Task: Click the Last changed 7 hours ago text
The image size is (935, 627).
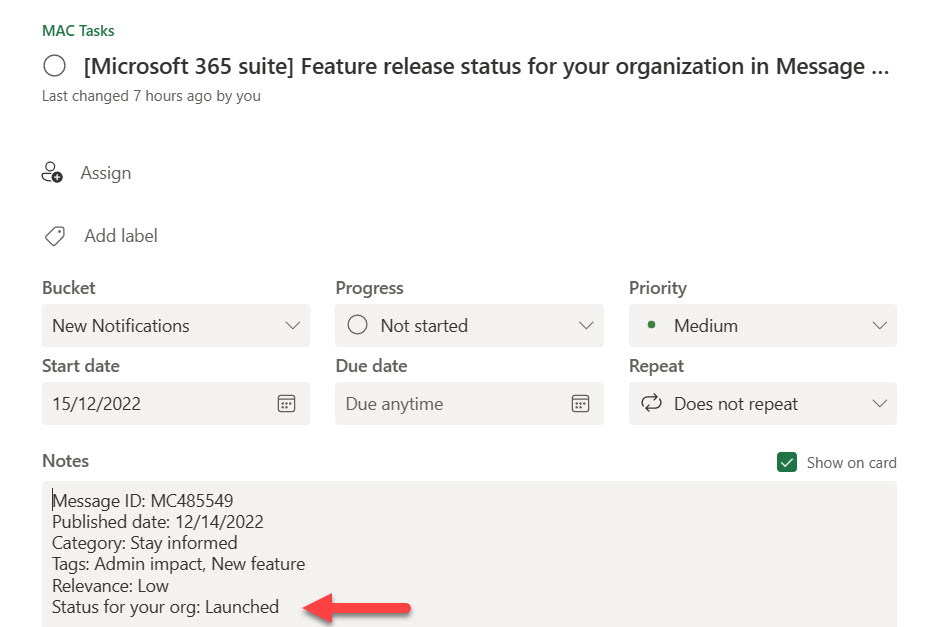Action: 151,96
